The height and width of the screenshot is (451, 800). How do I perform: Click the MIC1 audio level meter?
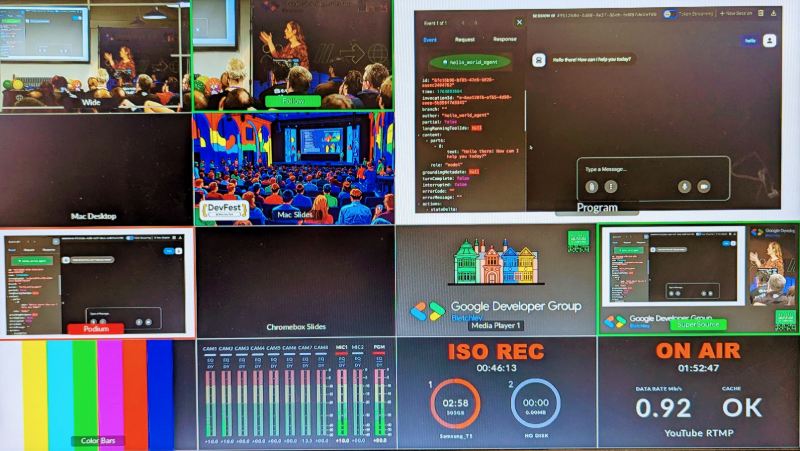tap(342, 397)
